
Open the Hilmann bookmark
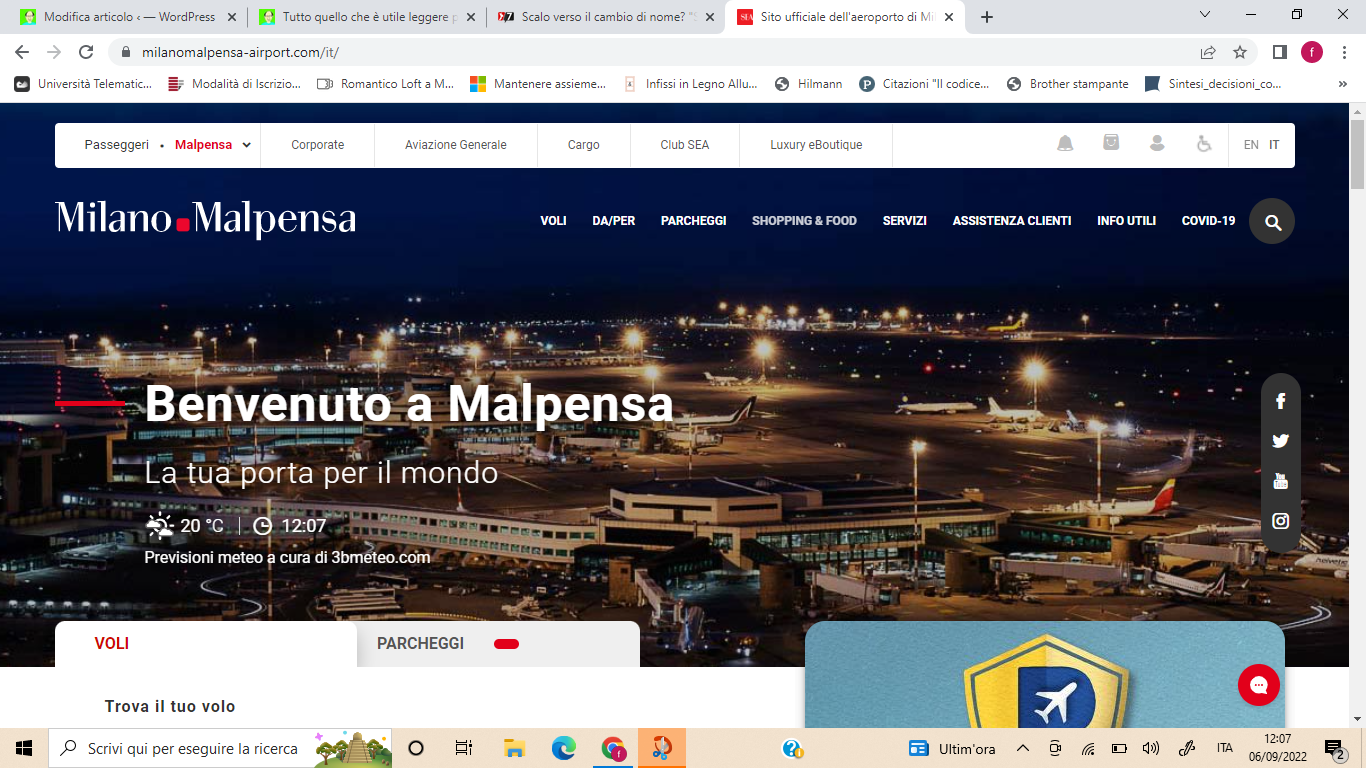tap(809, 84)
